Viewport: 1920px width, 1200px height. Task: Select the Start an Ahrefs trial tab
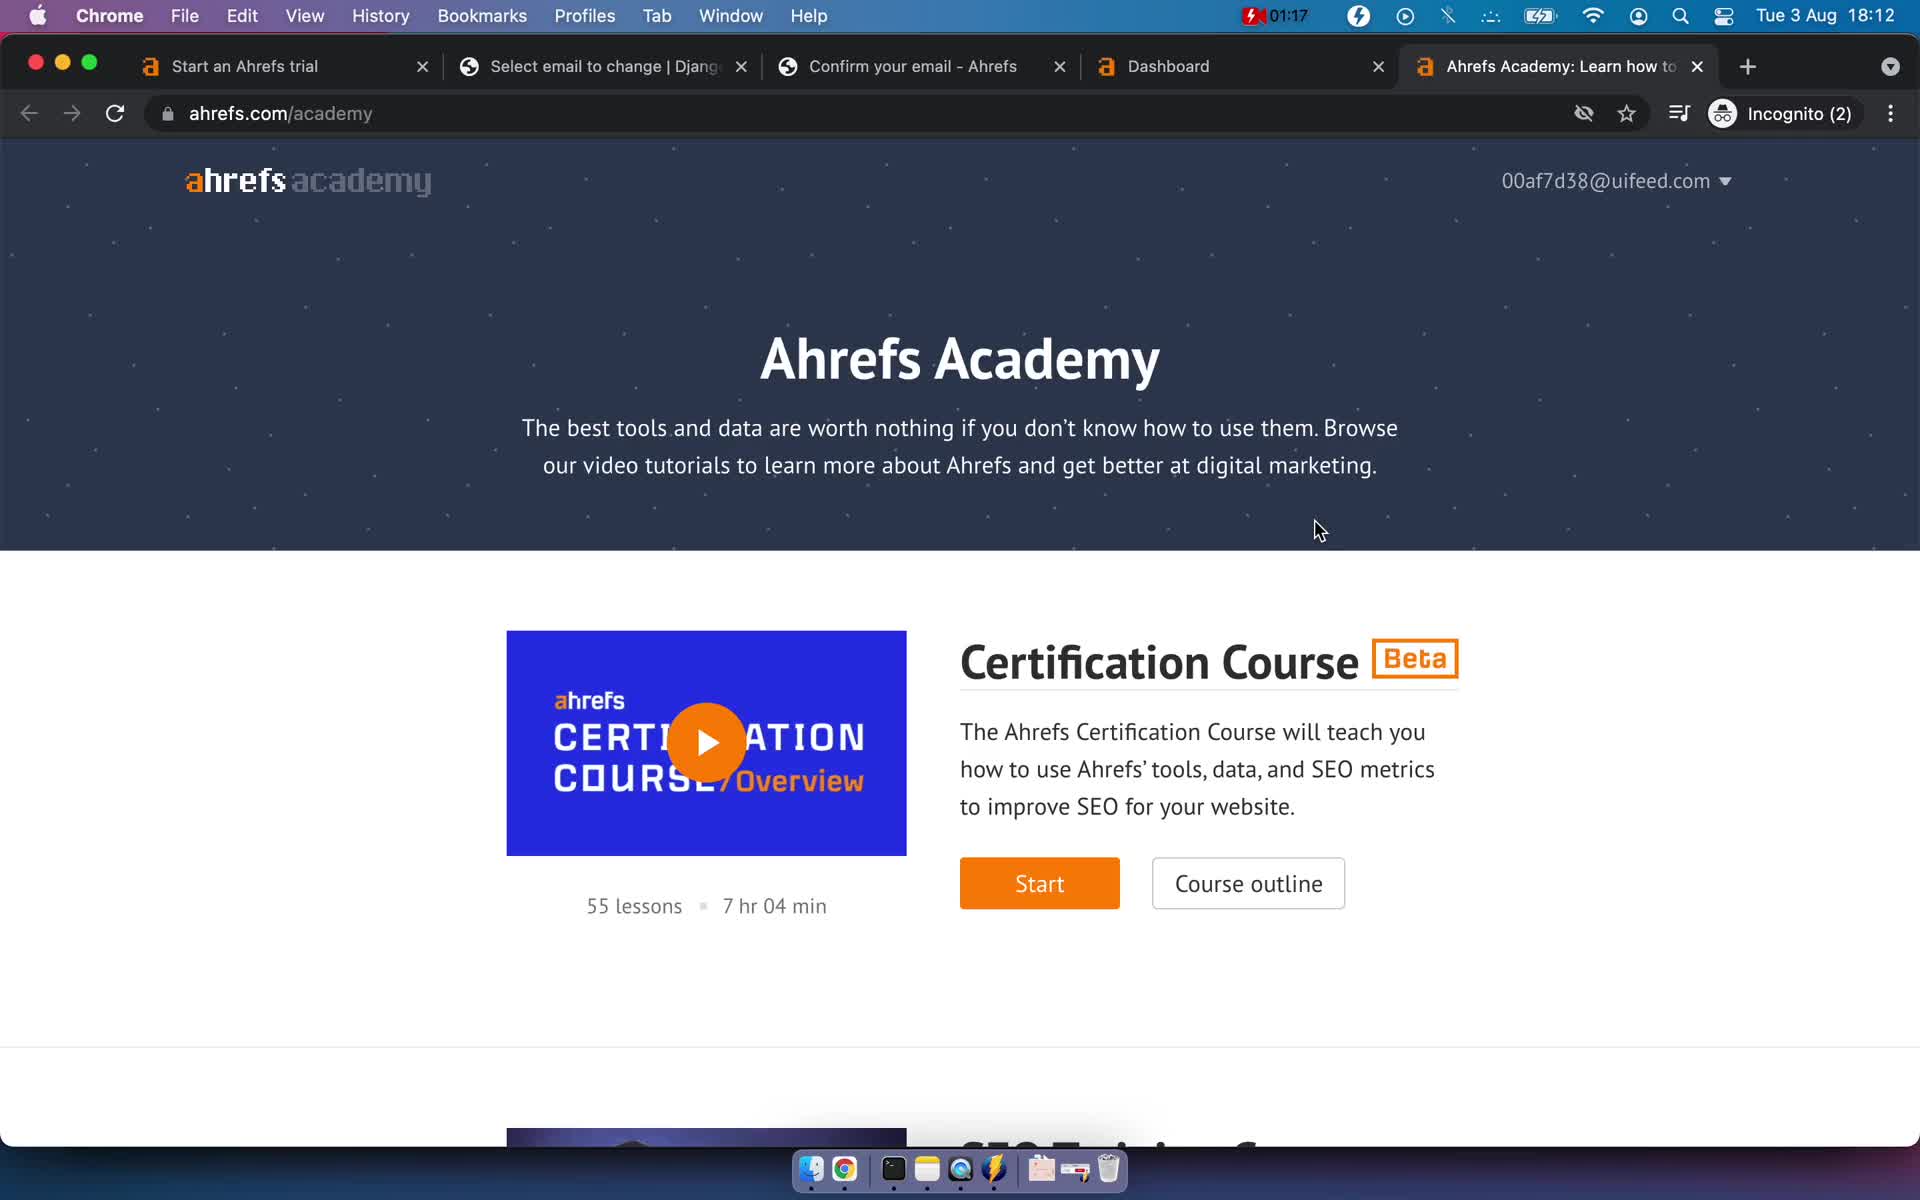(x=246, y=65)
